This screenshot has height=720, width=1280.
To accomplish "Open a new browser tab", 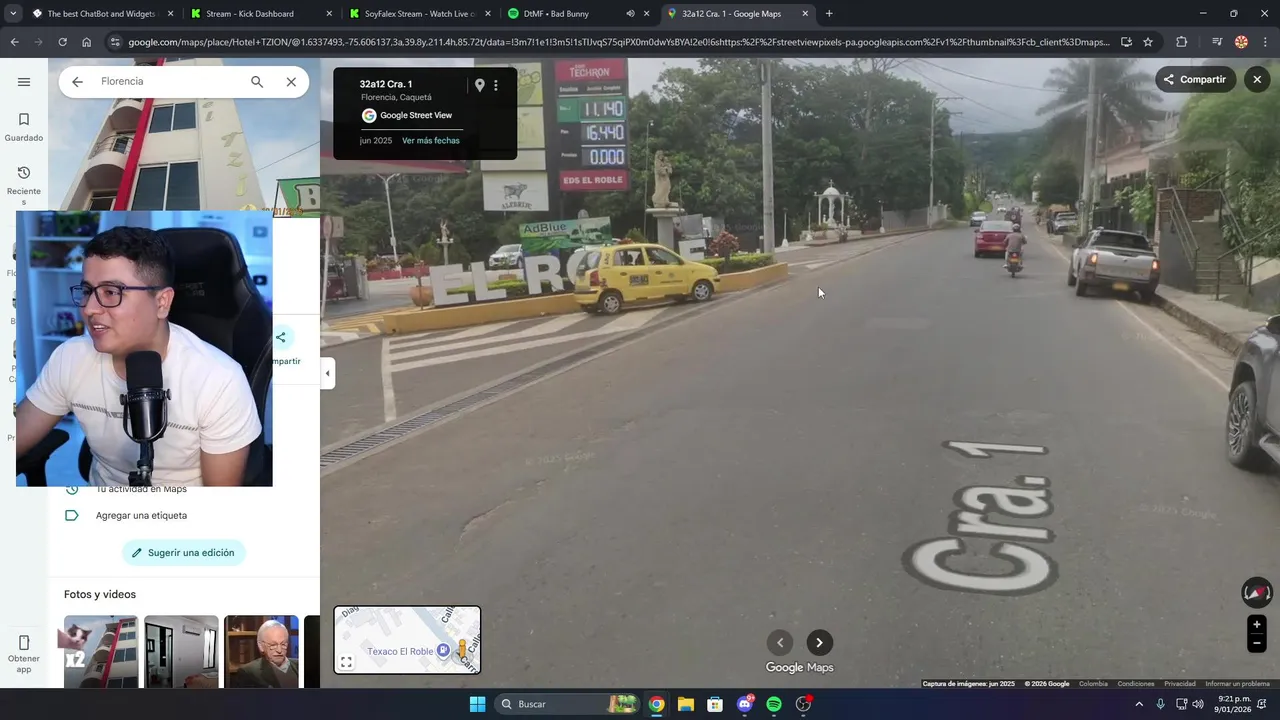I will 829,14.
